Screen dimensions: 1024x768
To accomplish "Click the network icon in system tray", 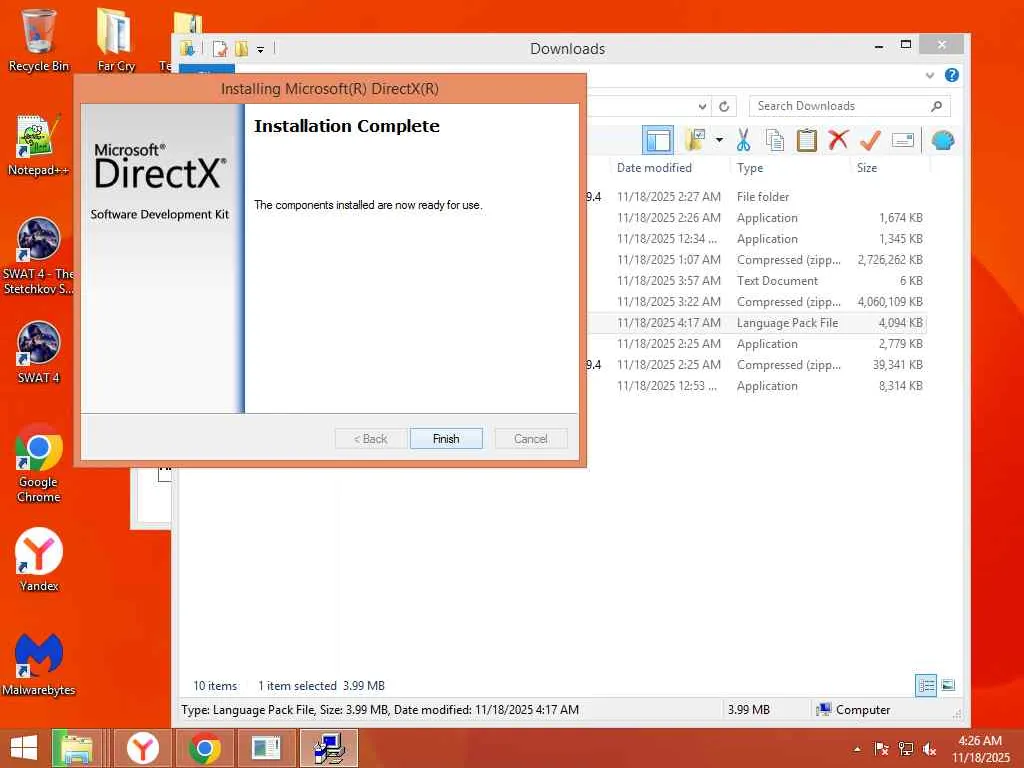I will tap(905, 749).
